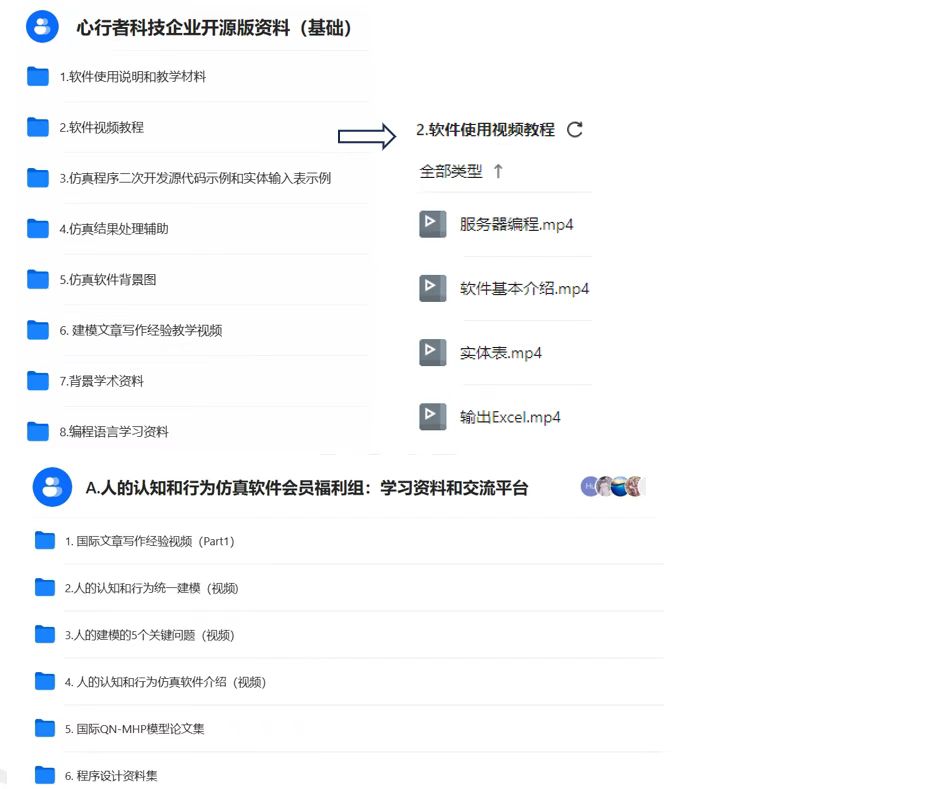Click the member avatars cluster next to the 学习资料和交流平台 title
This screenshot has height=789, width=950.
pos(612,487)
